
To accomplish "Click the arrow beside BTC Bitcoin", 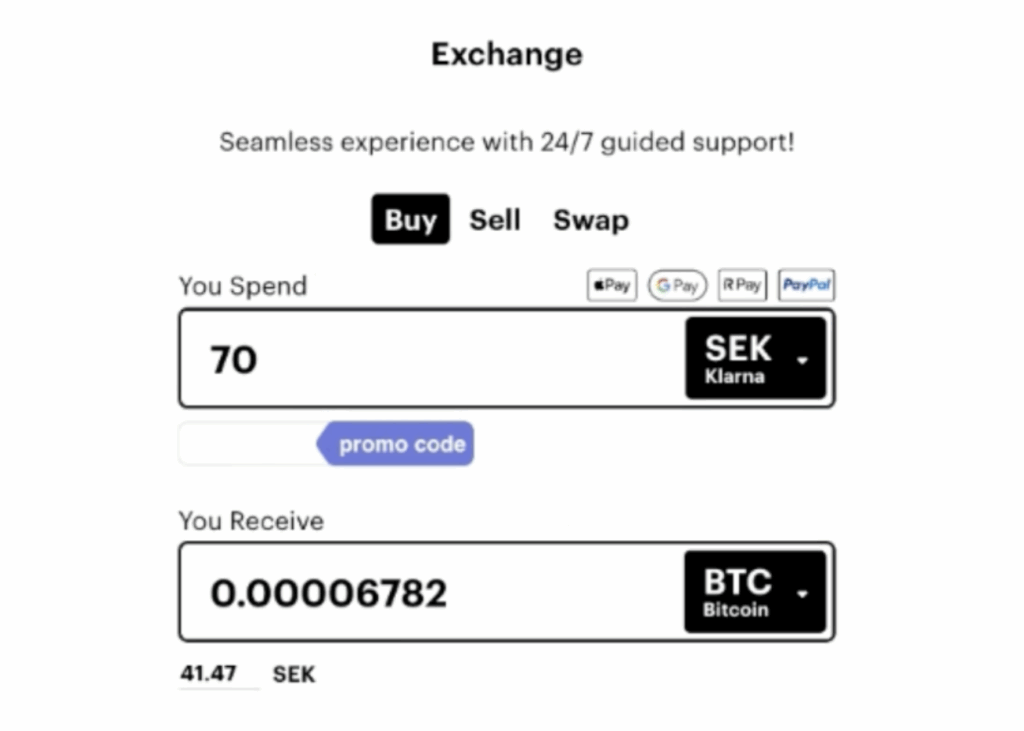I will click(802, 593).
